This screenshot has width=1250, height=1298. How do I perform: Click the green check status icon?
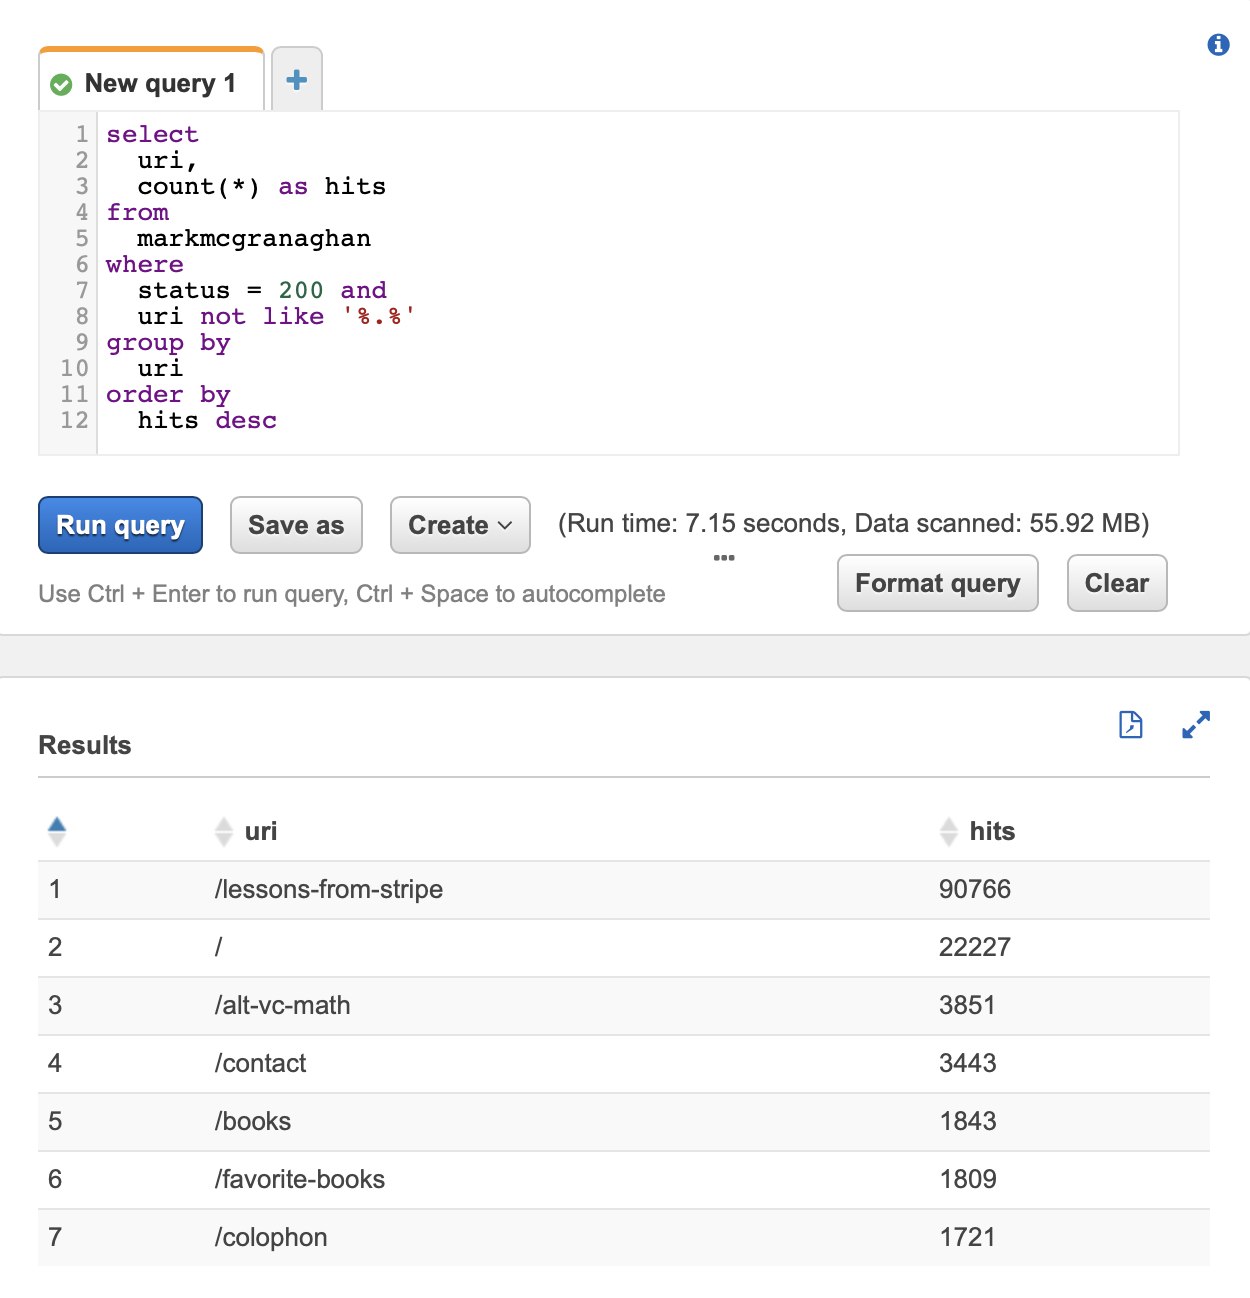coord(61,85)
